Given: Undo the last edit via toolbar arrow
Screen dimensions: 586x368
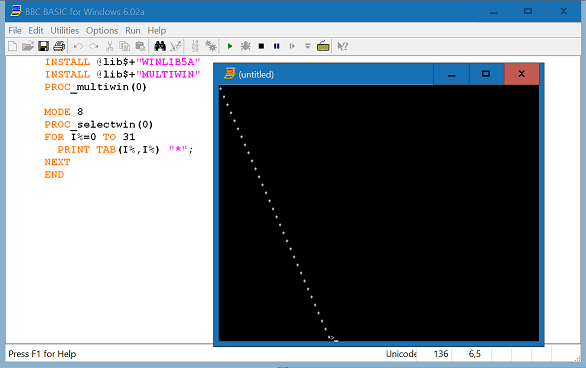Looking at the screenshot, I should [78, 46].
